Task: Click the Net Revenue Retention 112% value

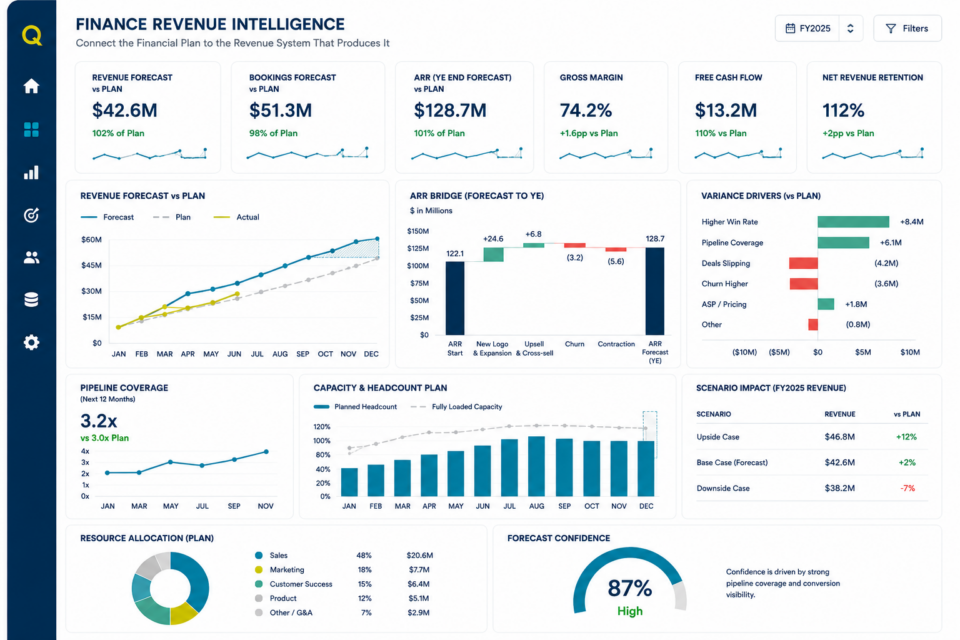Action: pyautogui.click(x=843, y=110)
